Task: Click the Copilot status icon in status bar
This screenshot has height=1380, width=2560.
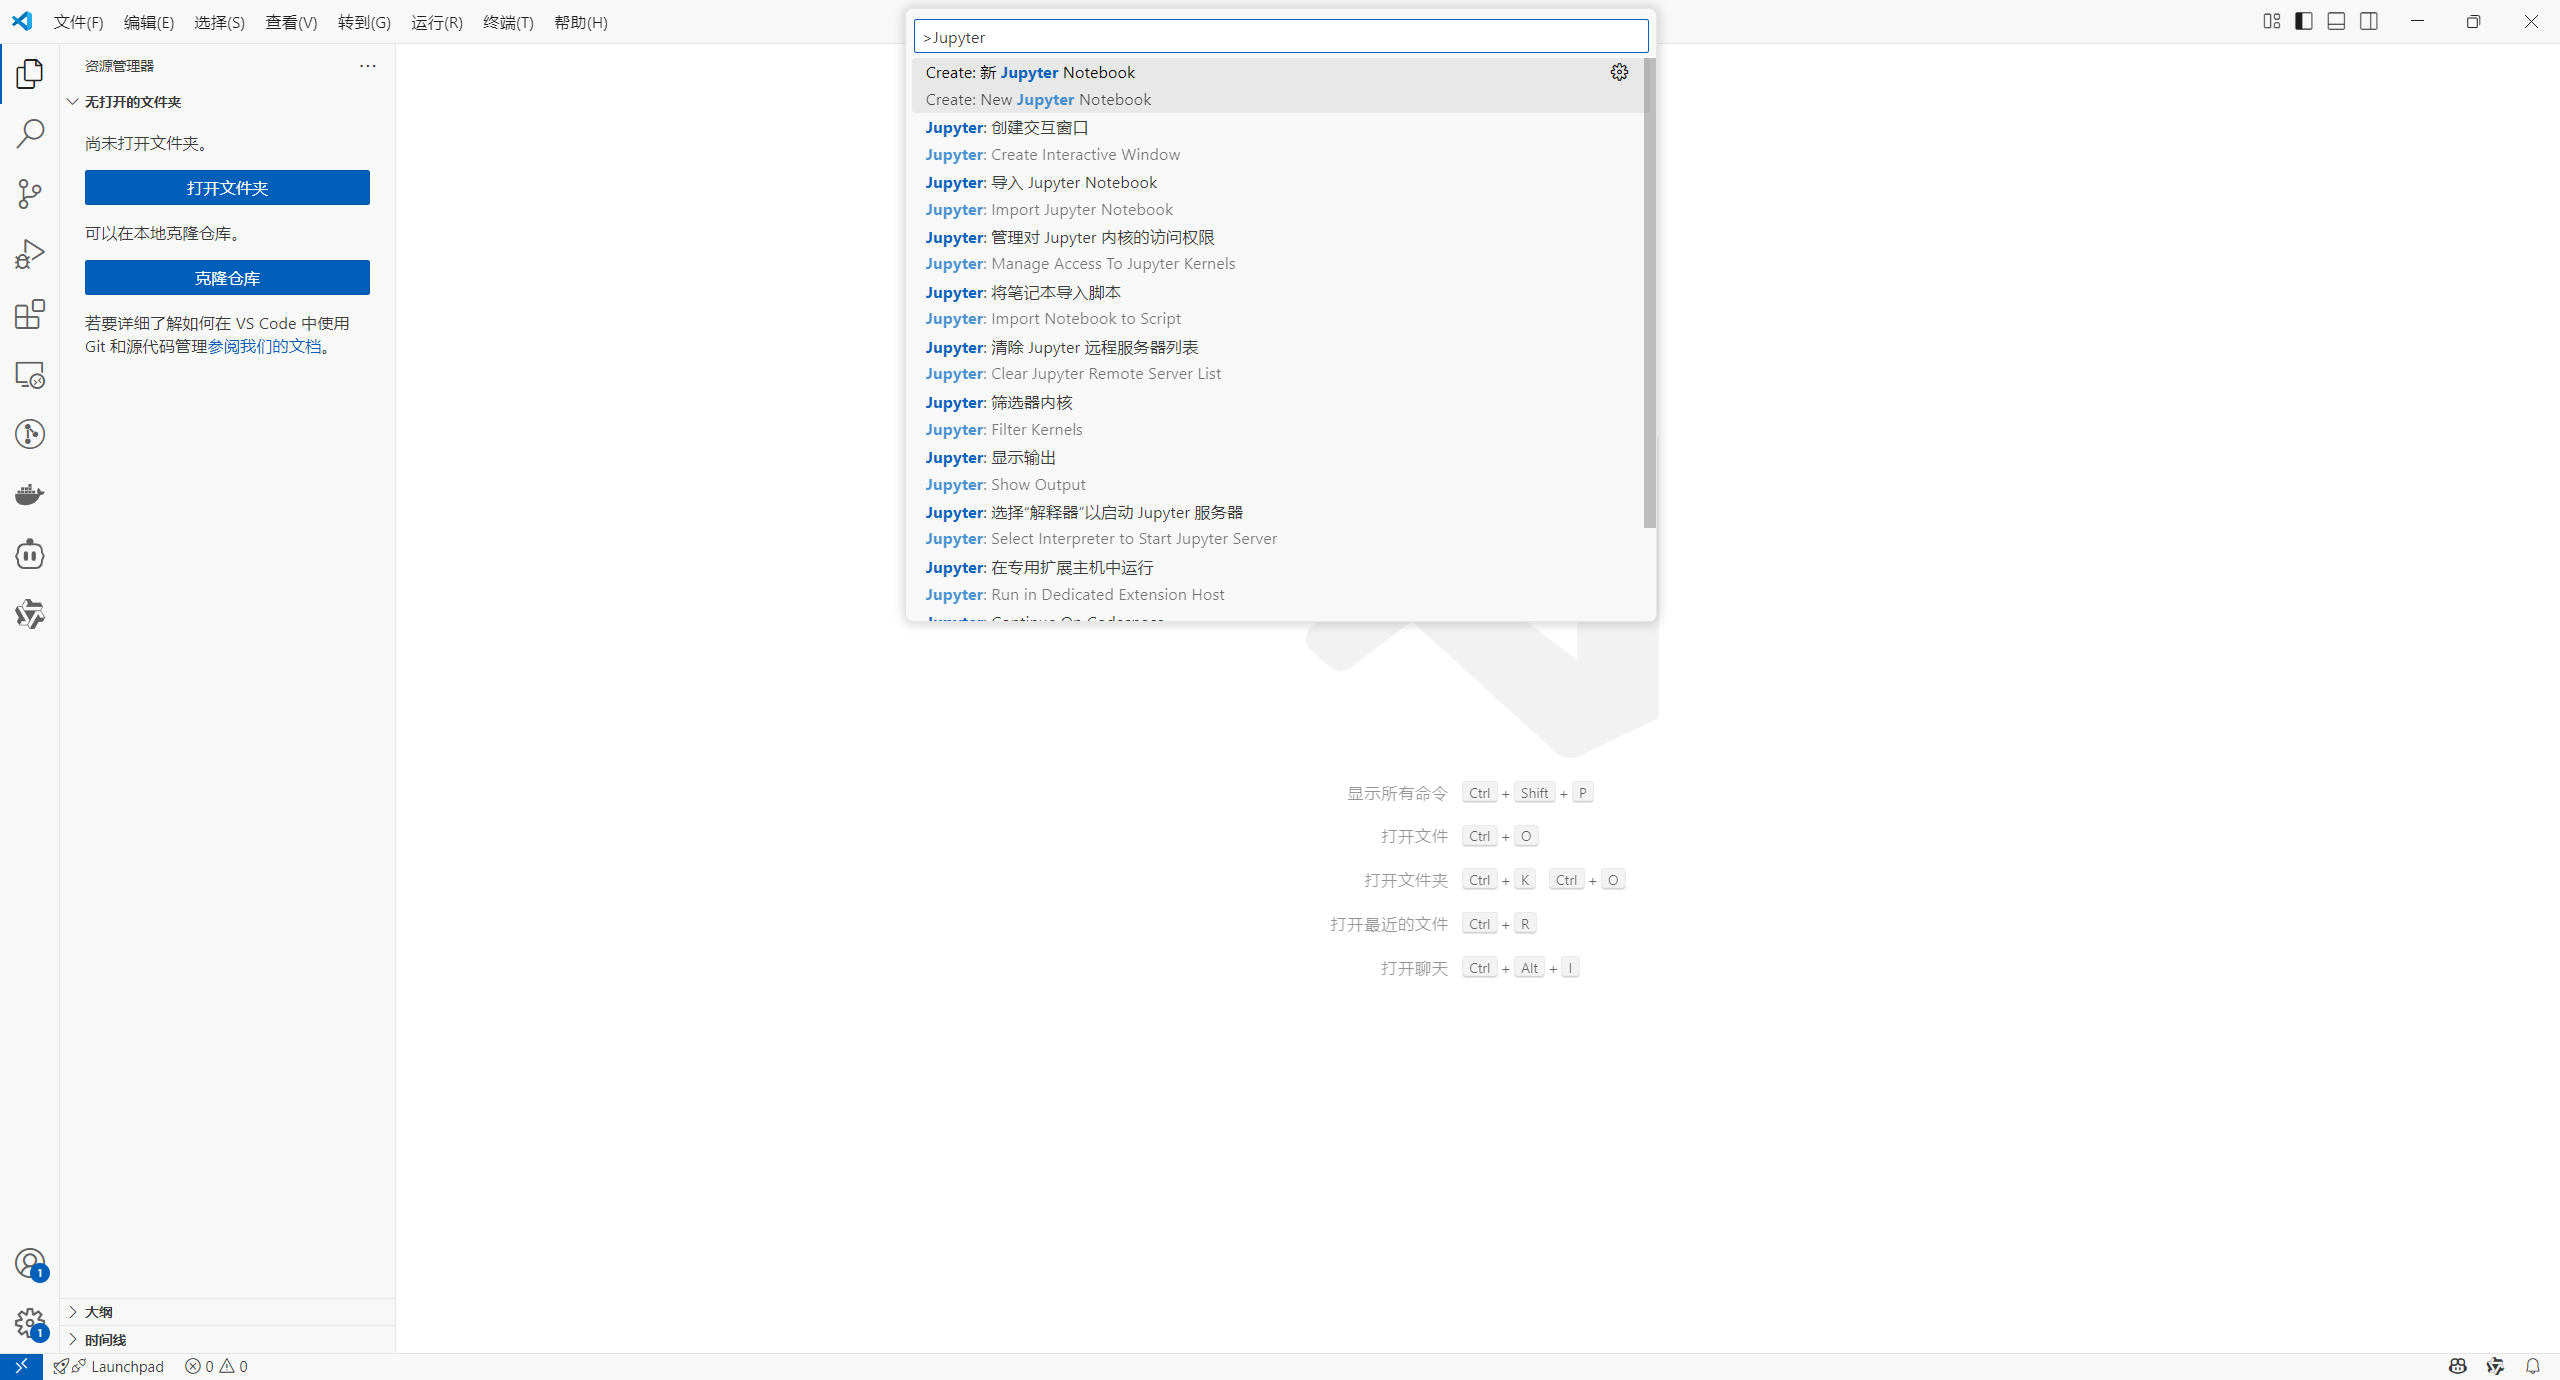Action: pos(2458,1366)
